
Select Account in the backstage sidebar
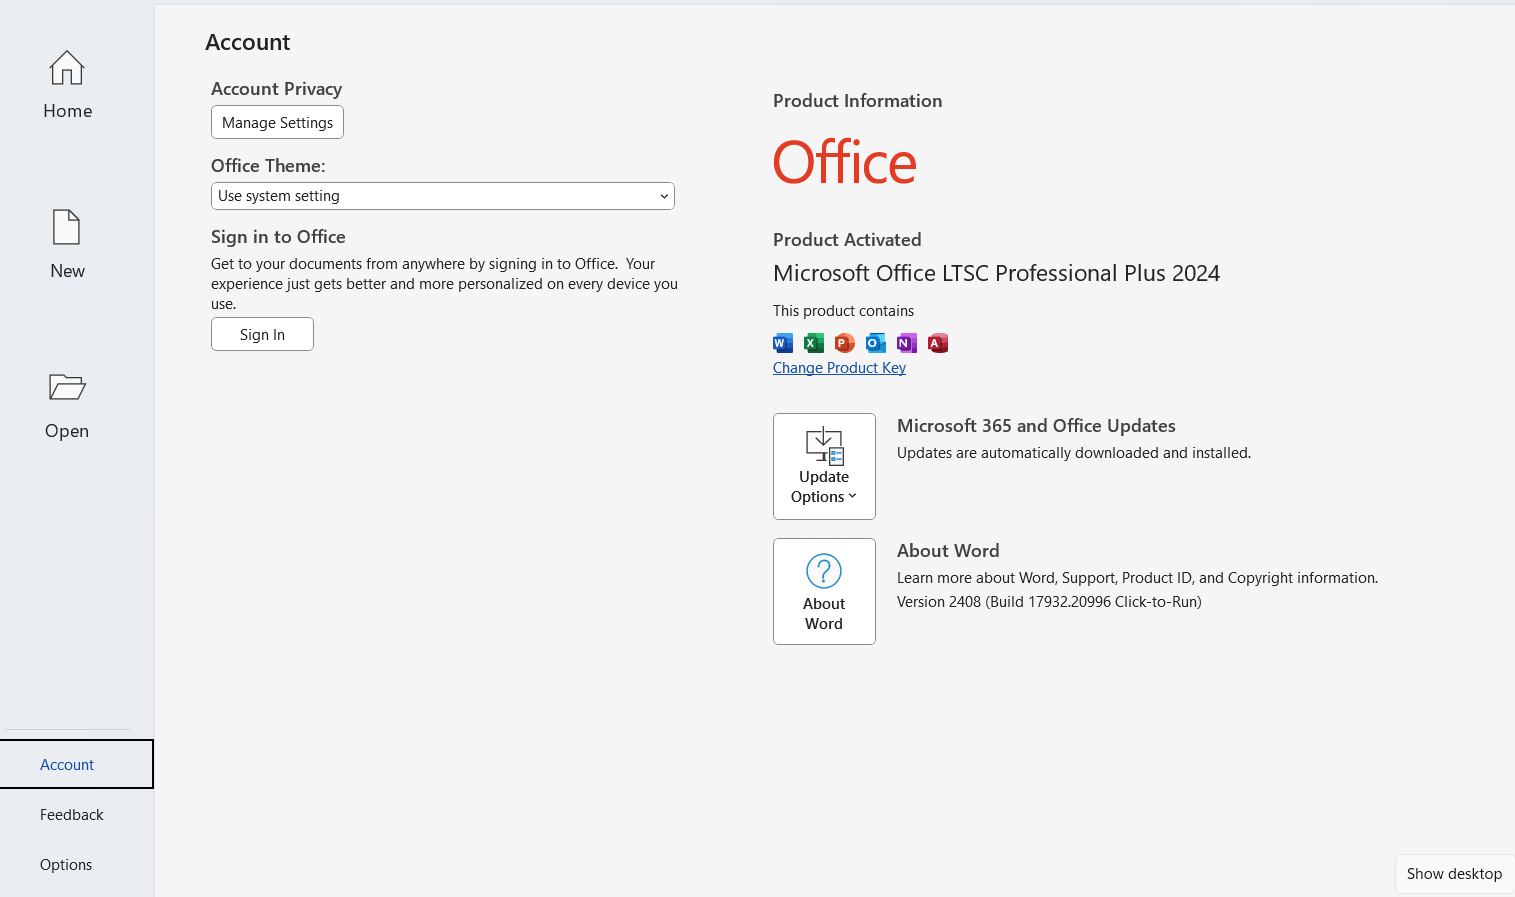click(77, 764)
